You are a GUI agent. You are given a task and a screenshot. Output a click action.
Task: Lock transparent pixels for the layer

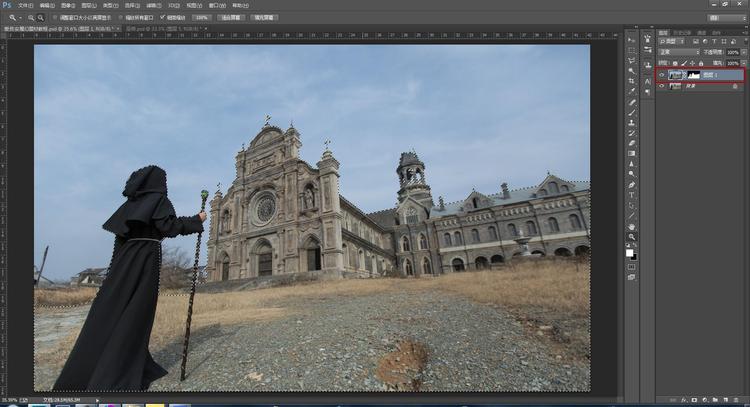coord(675,64)
